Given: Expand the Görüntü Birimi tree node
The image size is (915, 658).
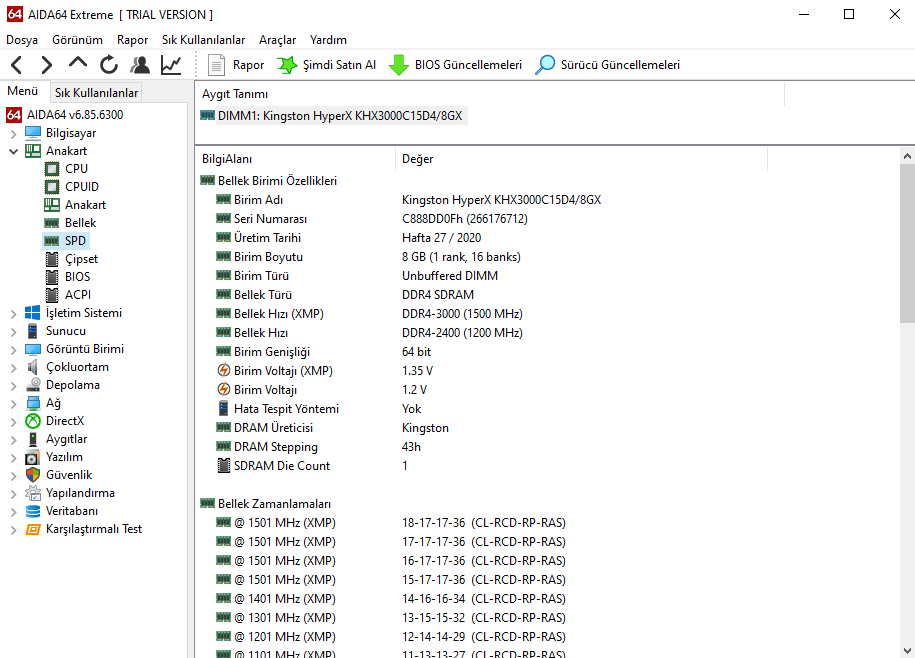Looking at the screenshot, I should (x=13, y=350).
